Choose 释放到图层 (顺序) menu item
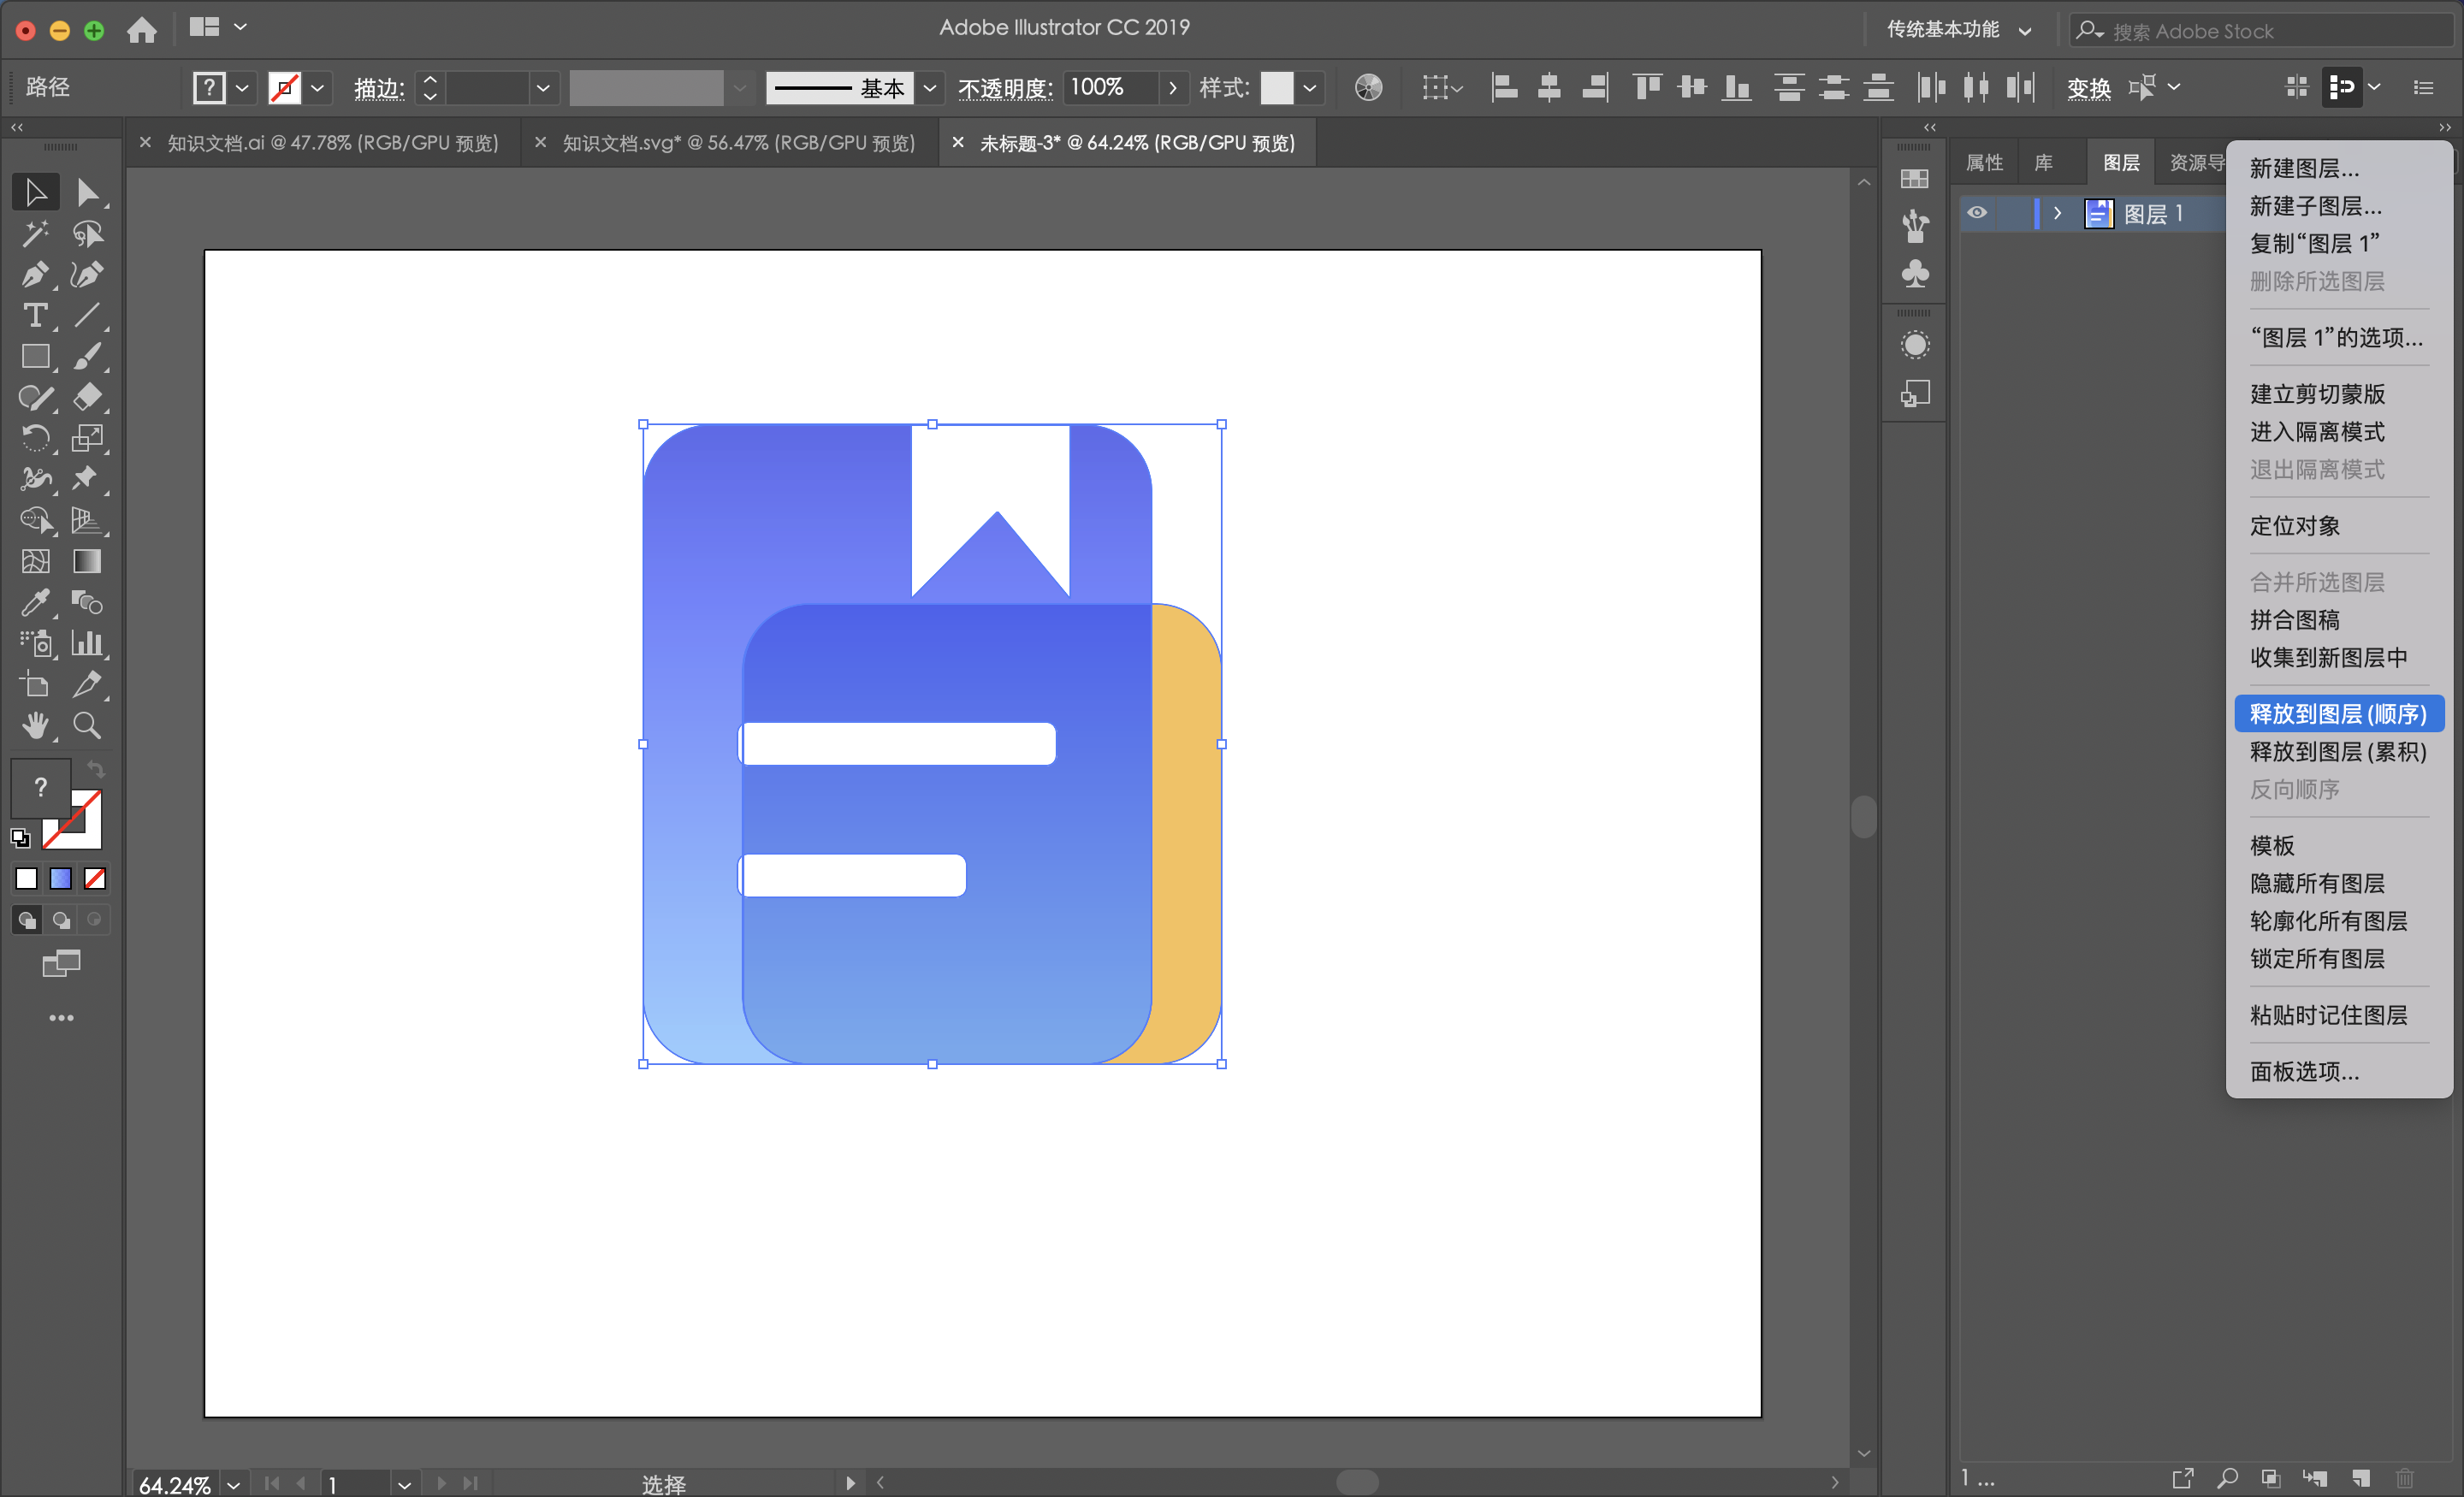Viewport: 2464px width, 1497px height. tap(2338, 714)
